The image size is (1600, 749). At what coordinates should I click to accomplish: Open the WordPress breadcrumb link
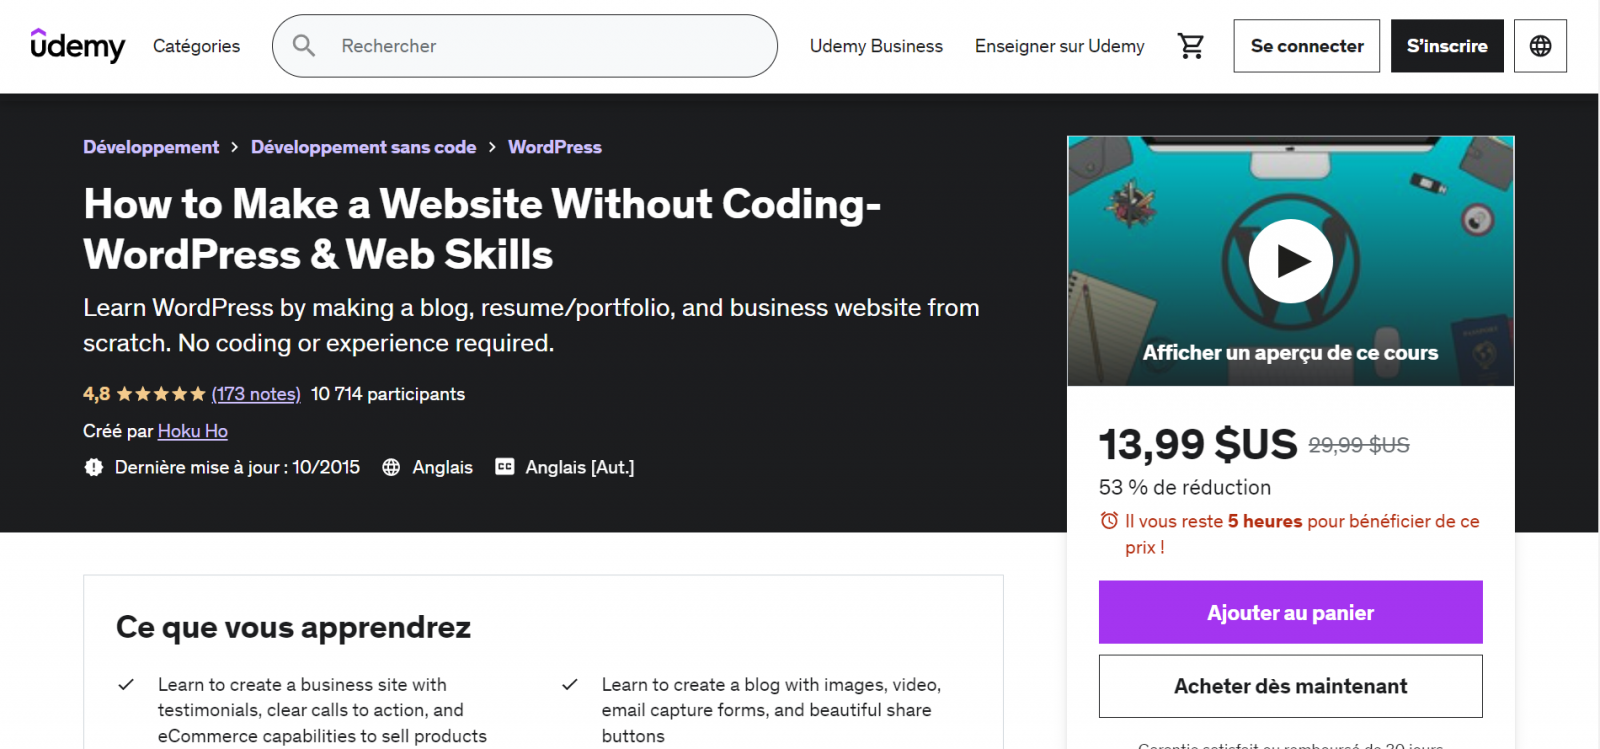[x=555, y=147]
